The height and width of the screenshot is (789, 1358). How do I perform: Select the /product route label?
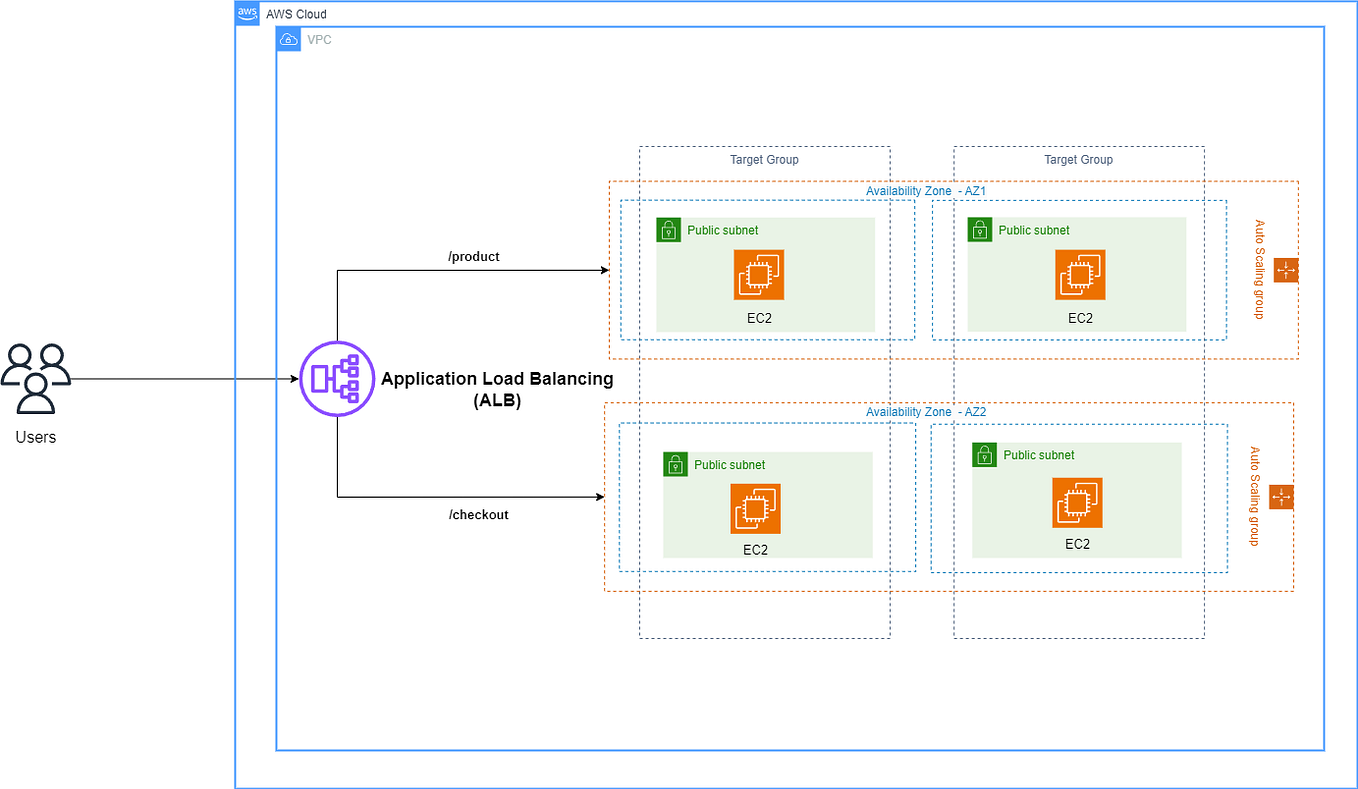[x=473, y=256]
